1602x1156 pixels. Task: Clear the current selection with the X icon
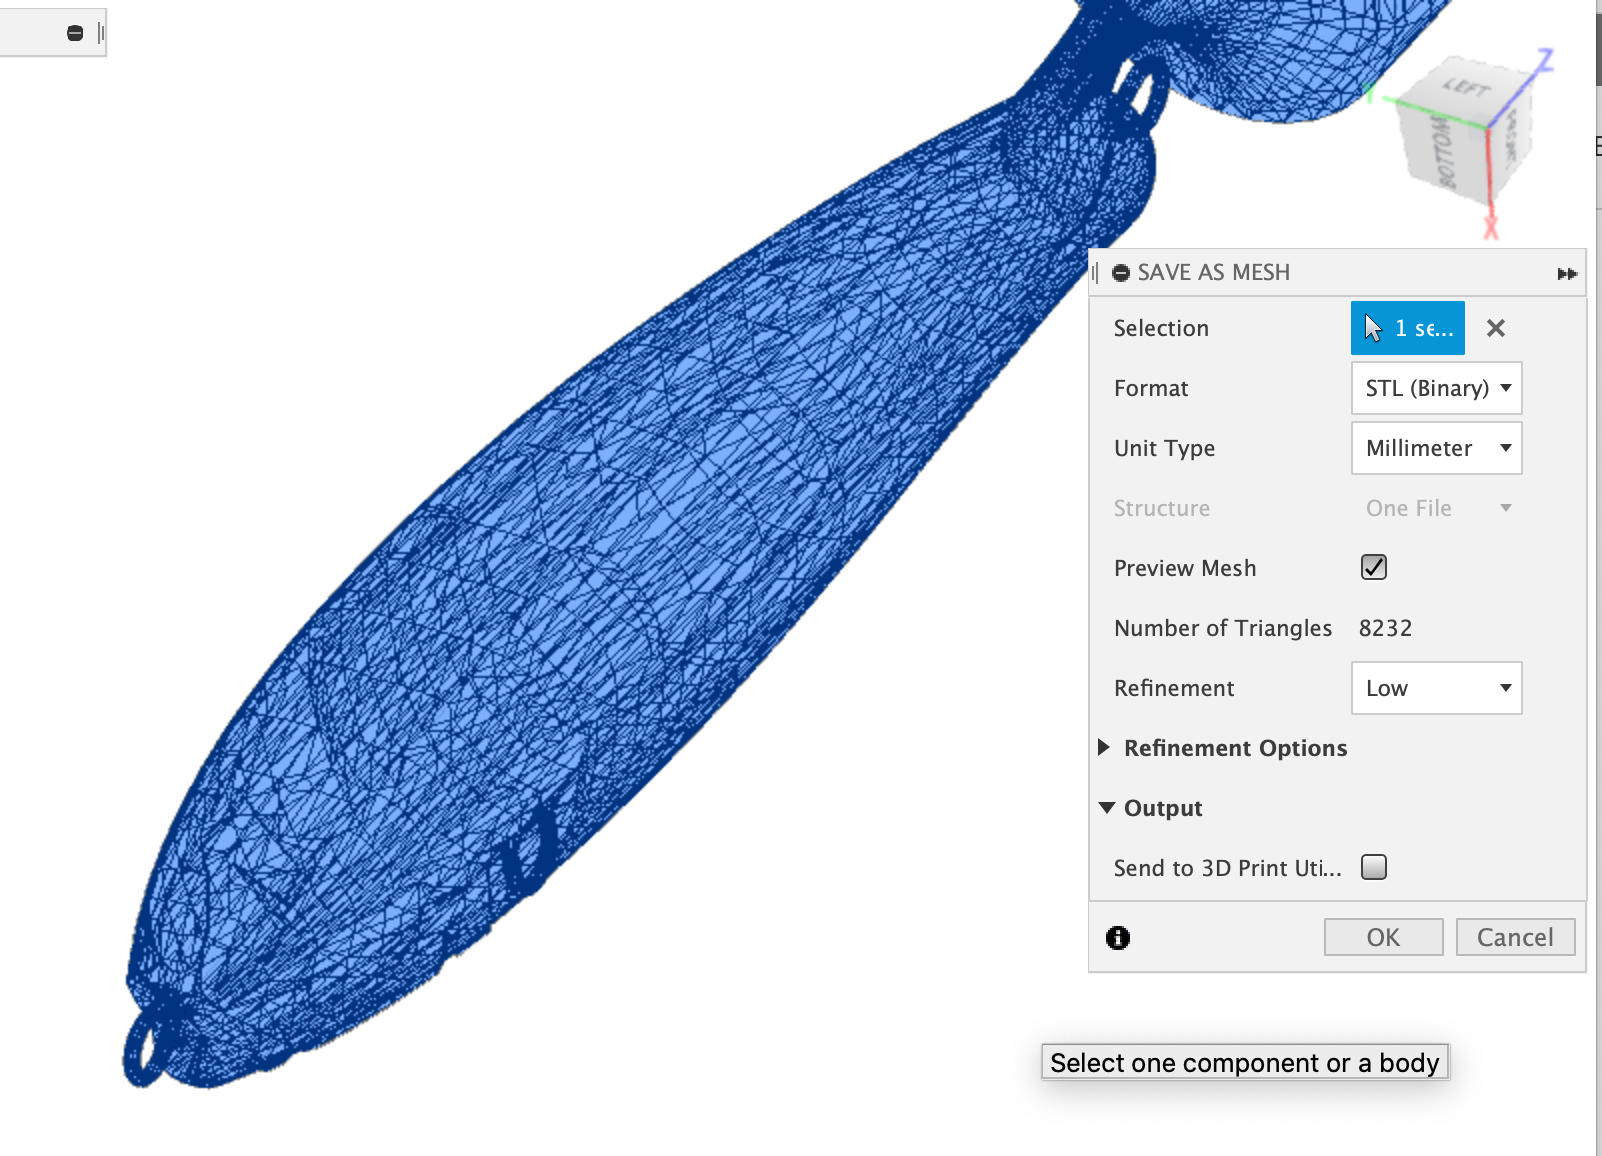click(1496, 328)
